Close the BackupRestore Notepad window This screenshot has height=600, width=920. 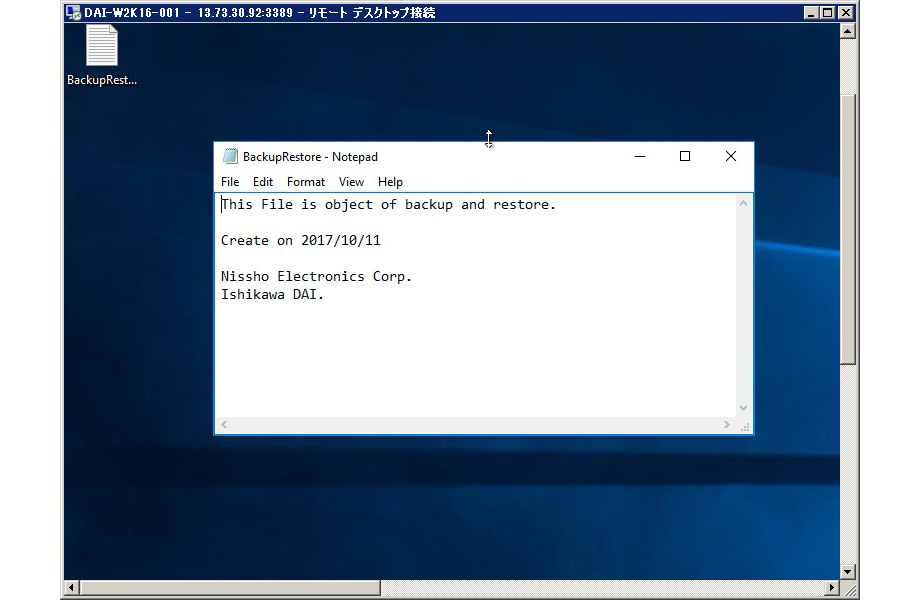point(730,156)
